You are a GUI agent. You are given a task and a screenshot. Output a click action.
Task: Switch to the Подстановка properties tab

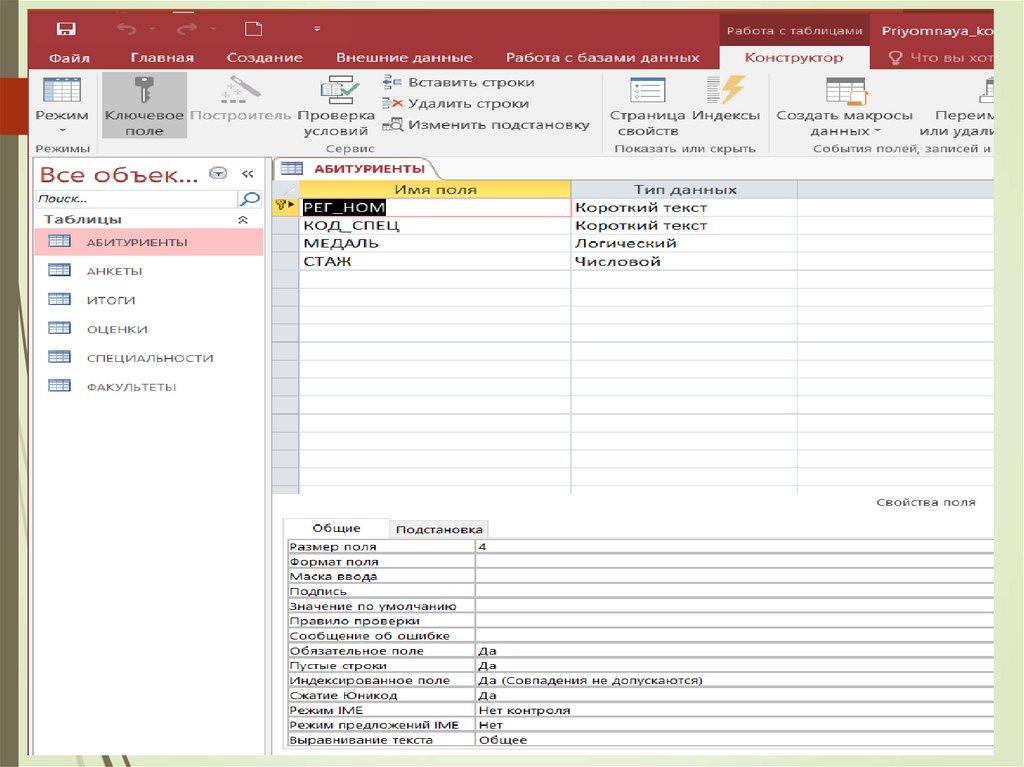[439, 529]
